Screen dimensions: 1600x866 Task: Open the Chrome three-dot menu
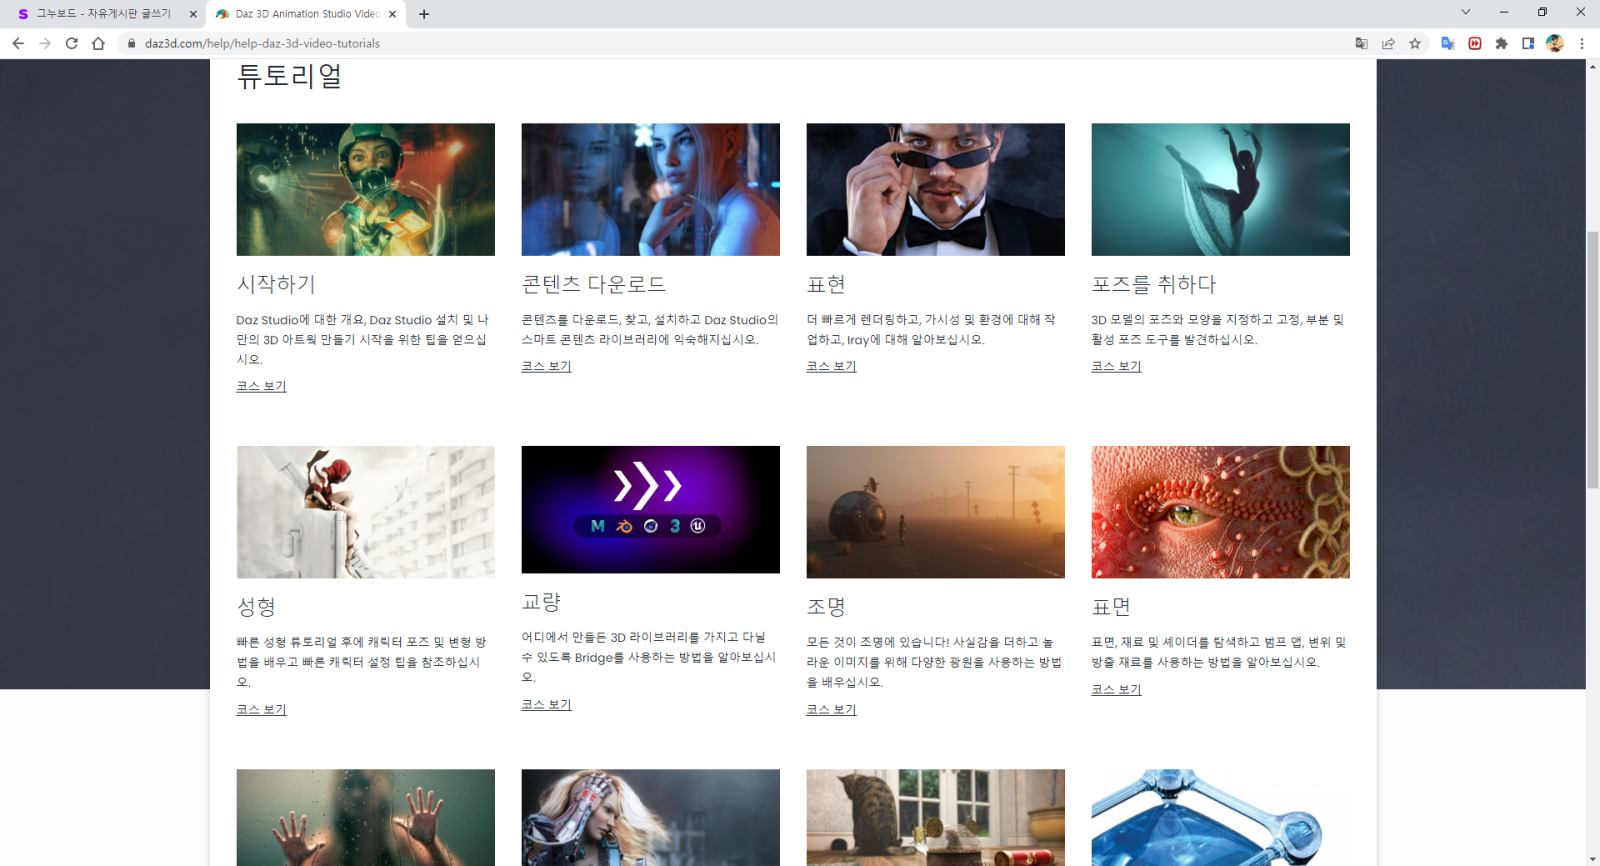(1582, 43)
